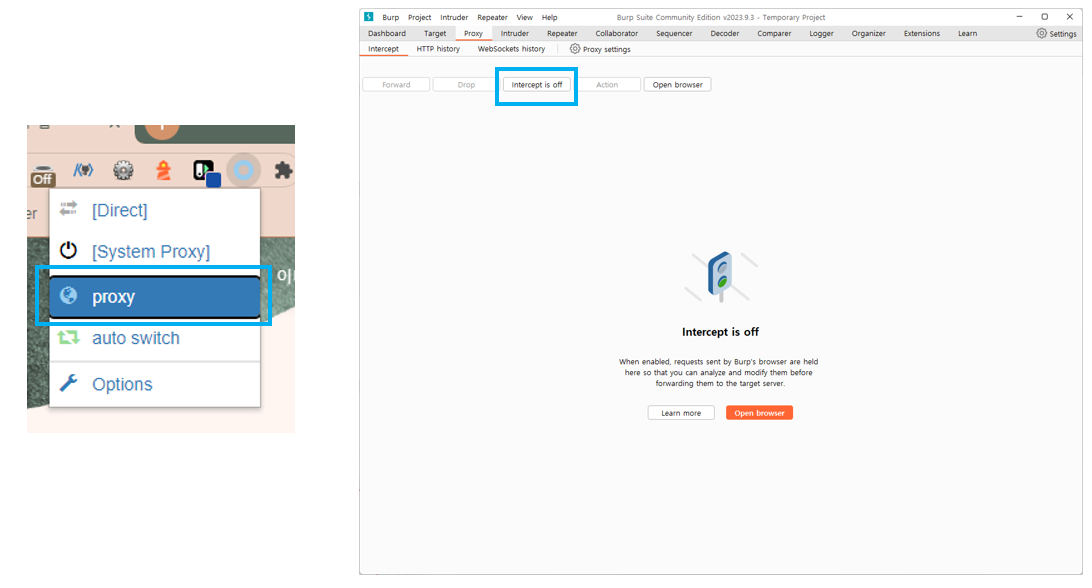Switch to the Target tab
1092x588 pixels.
435,33
